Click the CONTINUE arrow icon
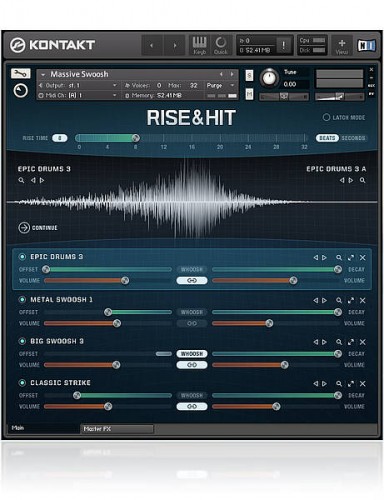 24,228
